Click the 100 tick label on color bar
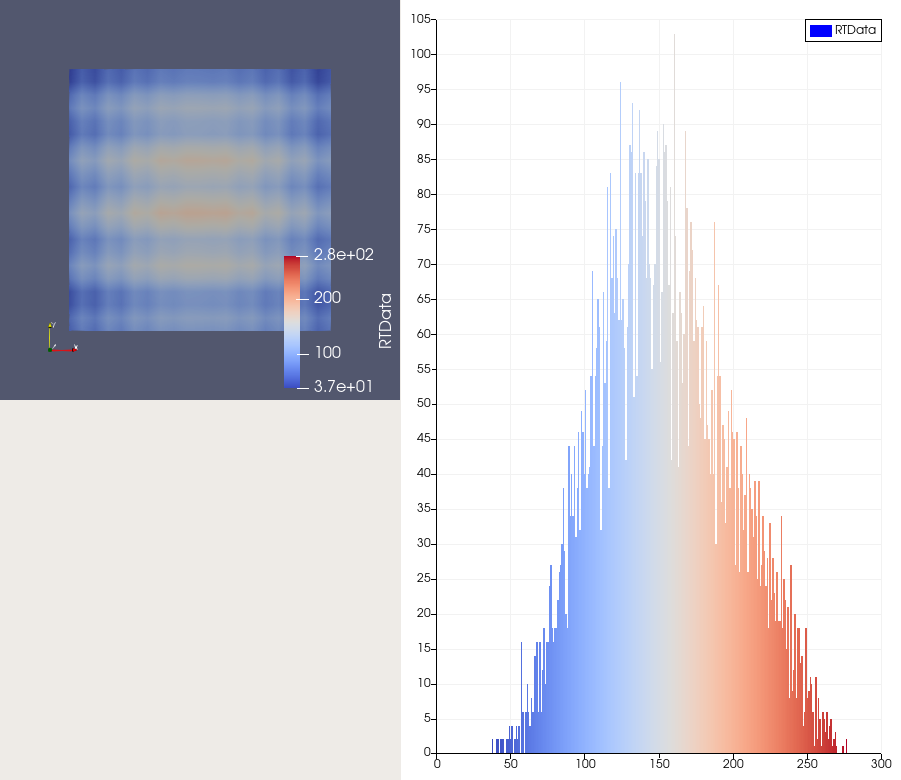 tap(327, 352)
